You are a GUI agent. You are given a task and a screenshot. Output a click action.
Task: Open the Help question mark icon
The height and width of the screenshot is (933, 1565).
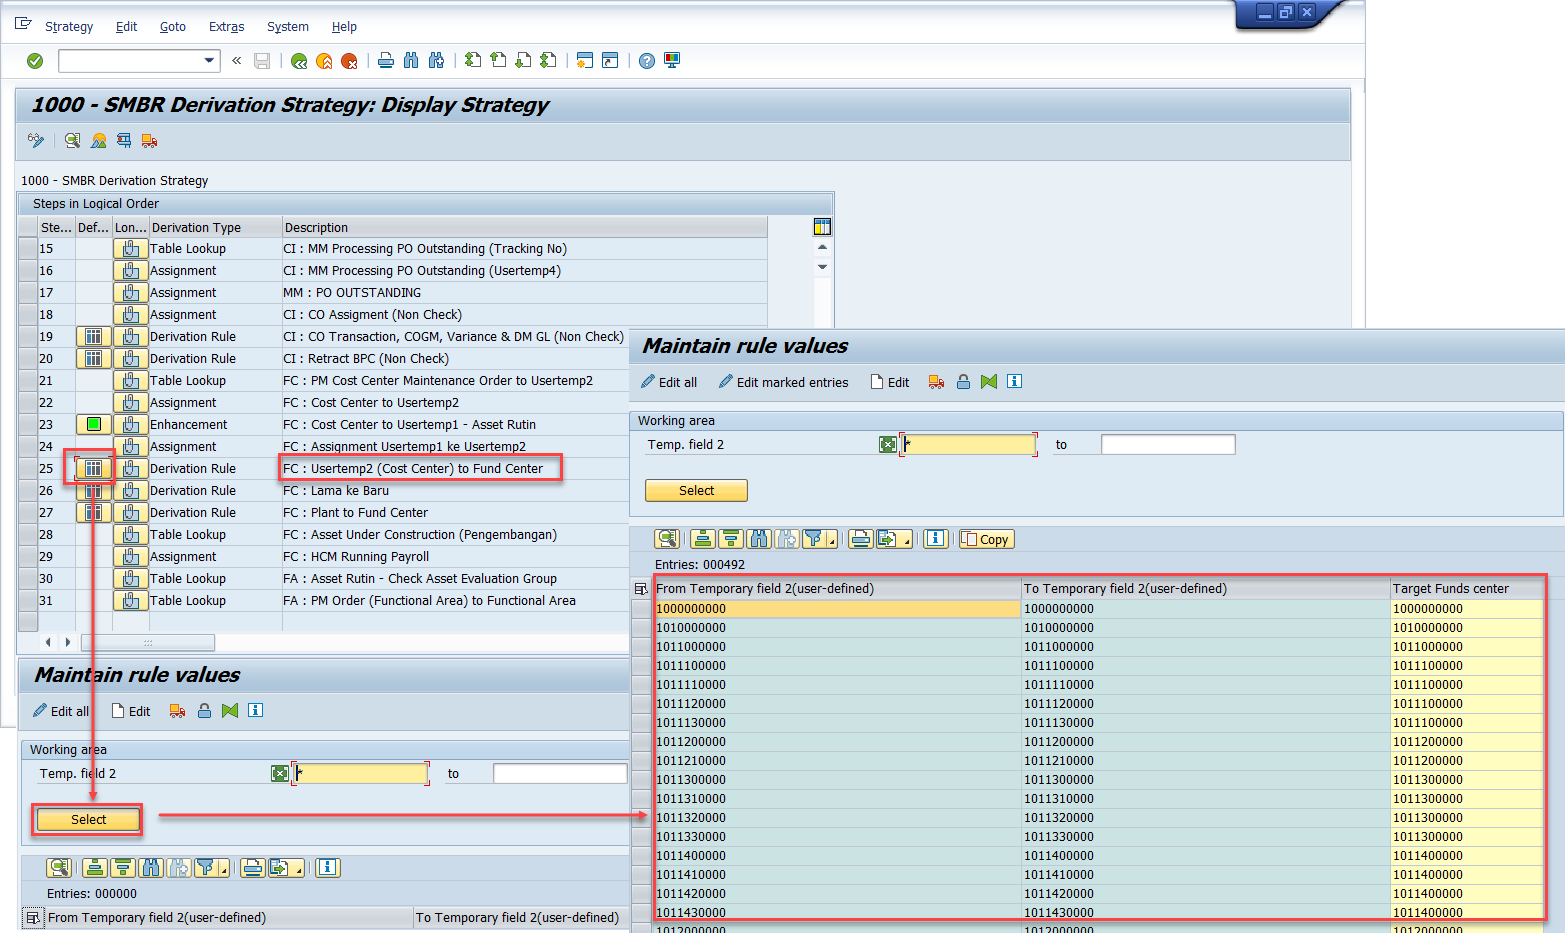(x=647, y=61)
